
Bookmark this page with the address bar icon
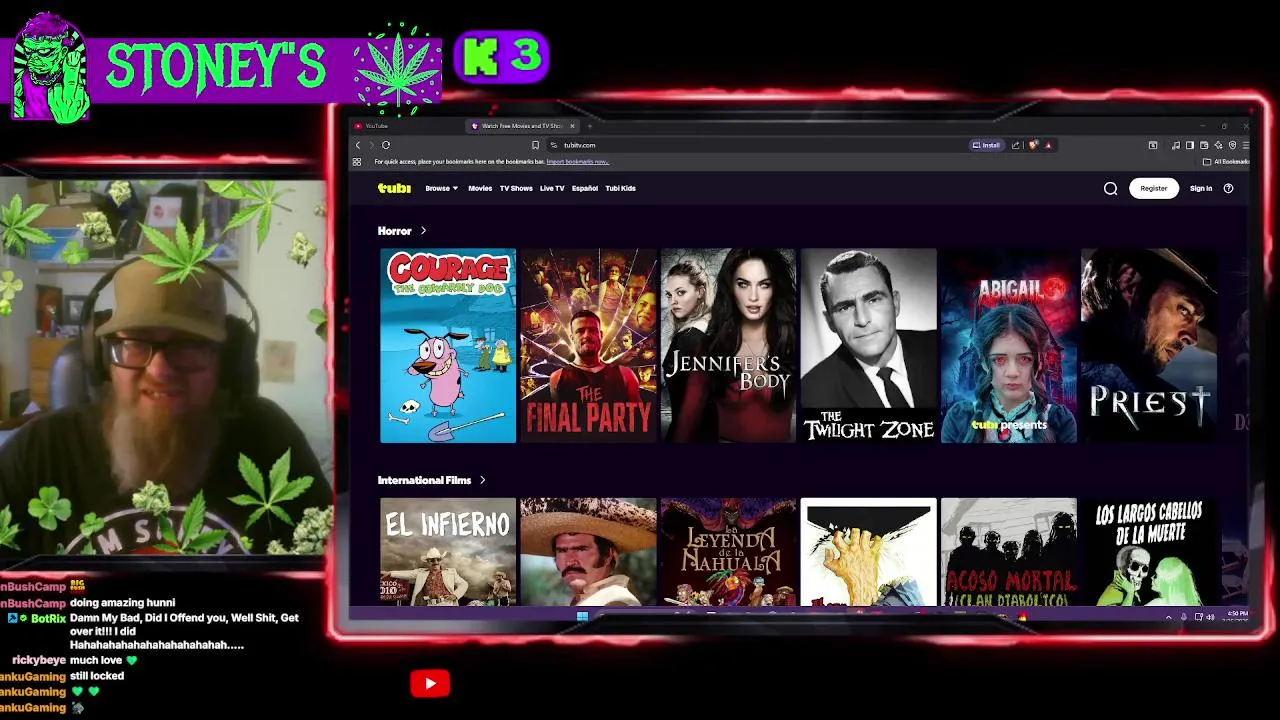[535, 145]
